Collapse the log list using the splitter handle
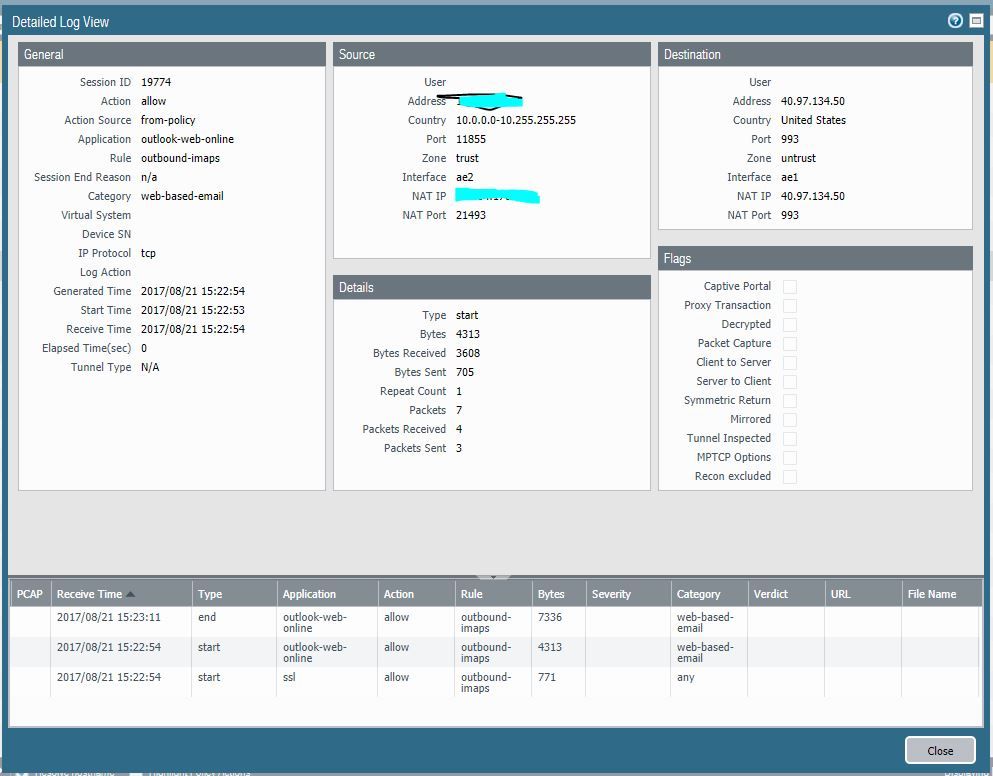This screenshot has width=993, height=776. click(495, 577)
